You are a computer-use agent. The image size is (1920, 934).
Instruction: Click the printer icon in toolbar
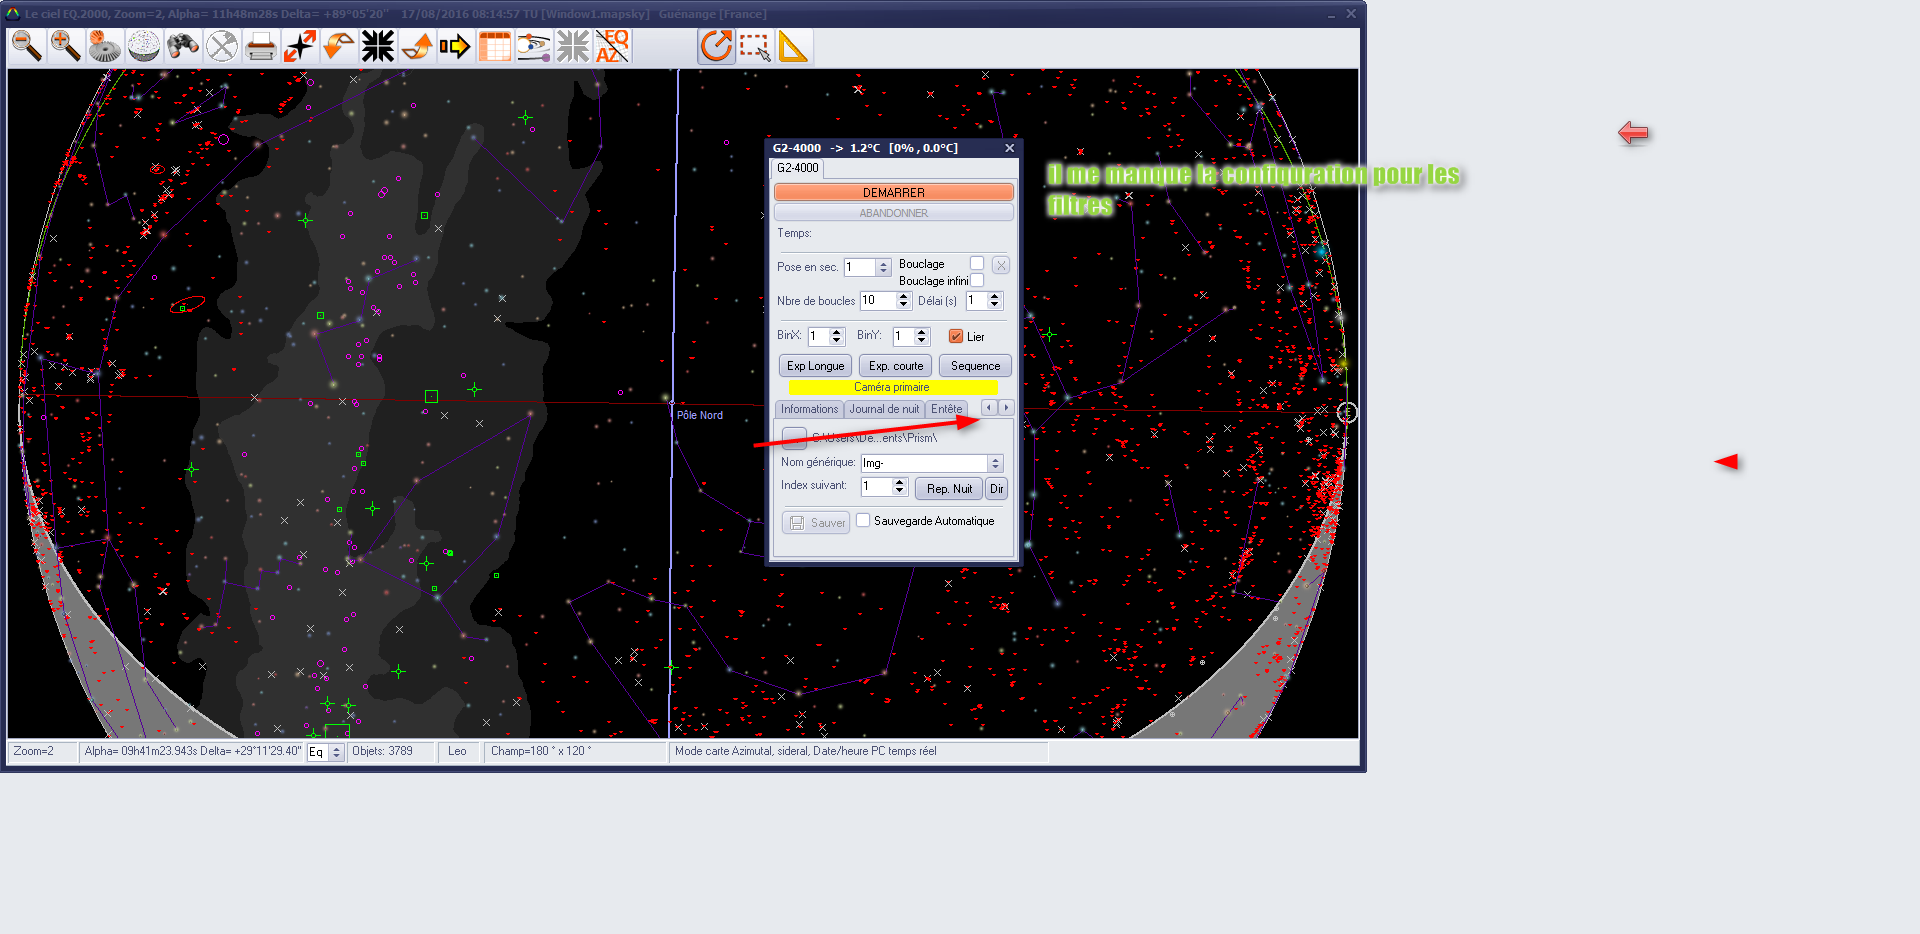[x=261, y=47]
